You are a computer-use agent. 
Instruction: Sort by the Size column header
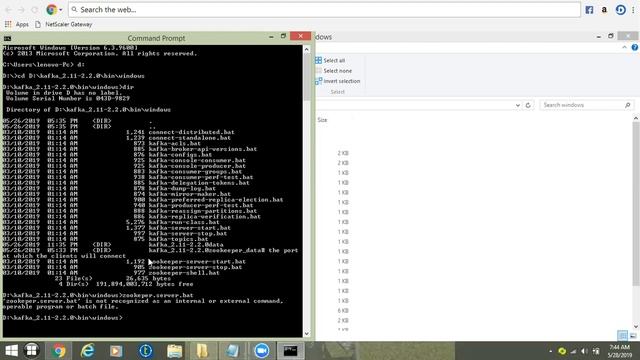point(322,120)
